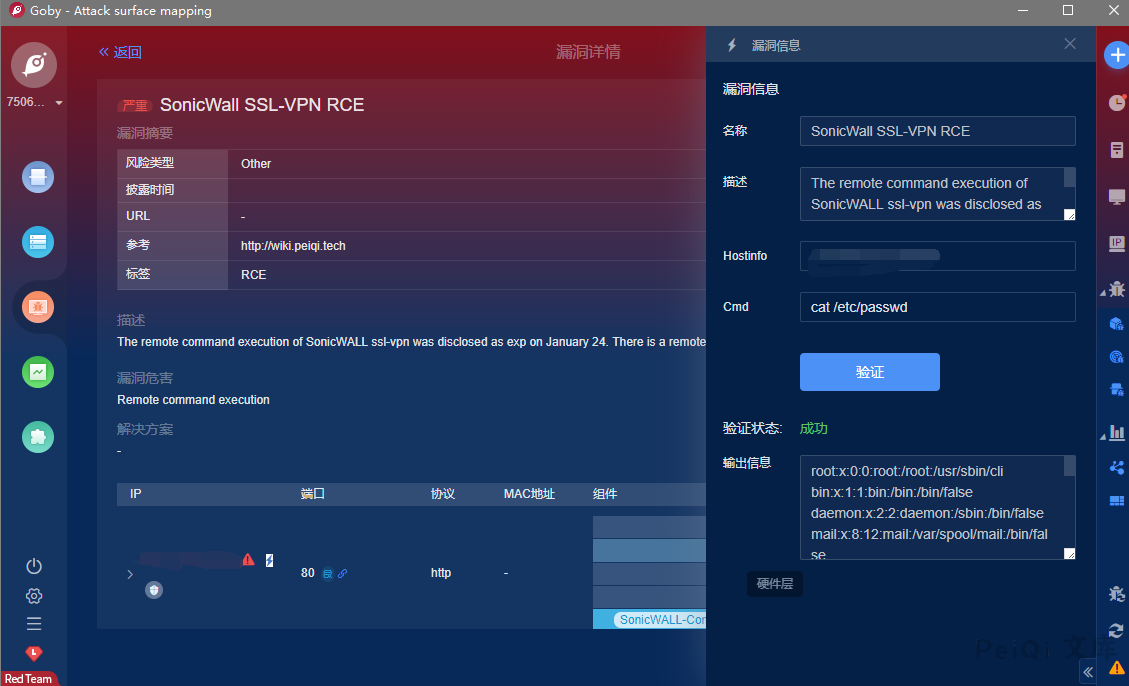
Task: Click the blue plus new scan button
Action: [1116, 56]
